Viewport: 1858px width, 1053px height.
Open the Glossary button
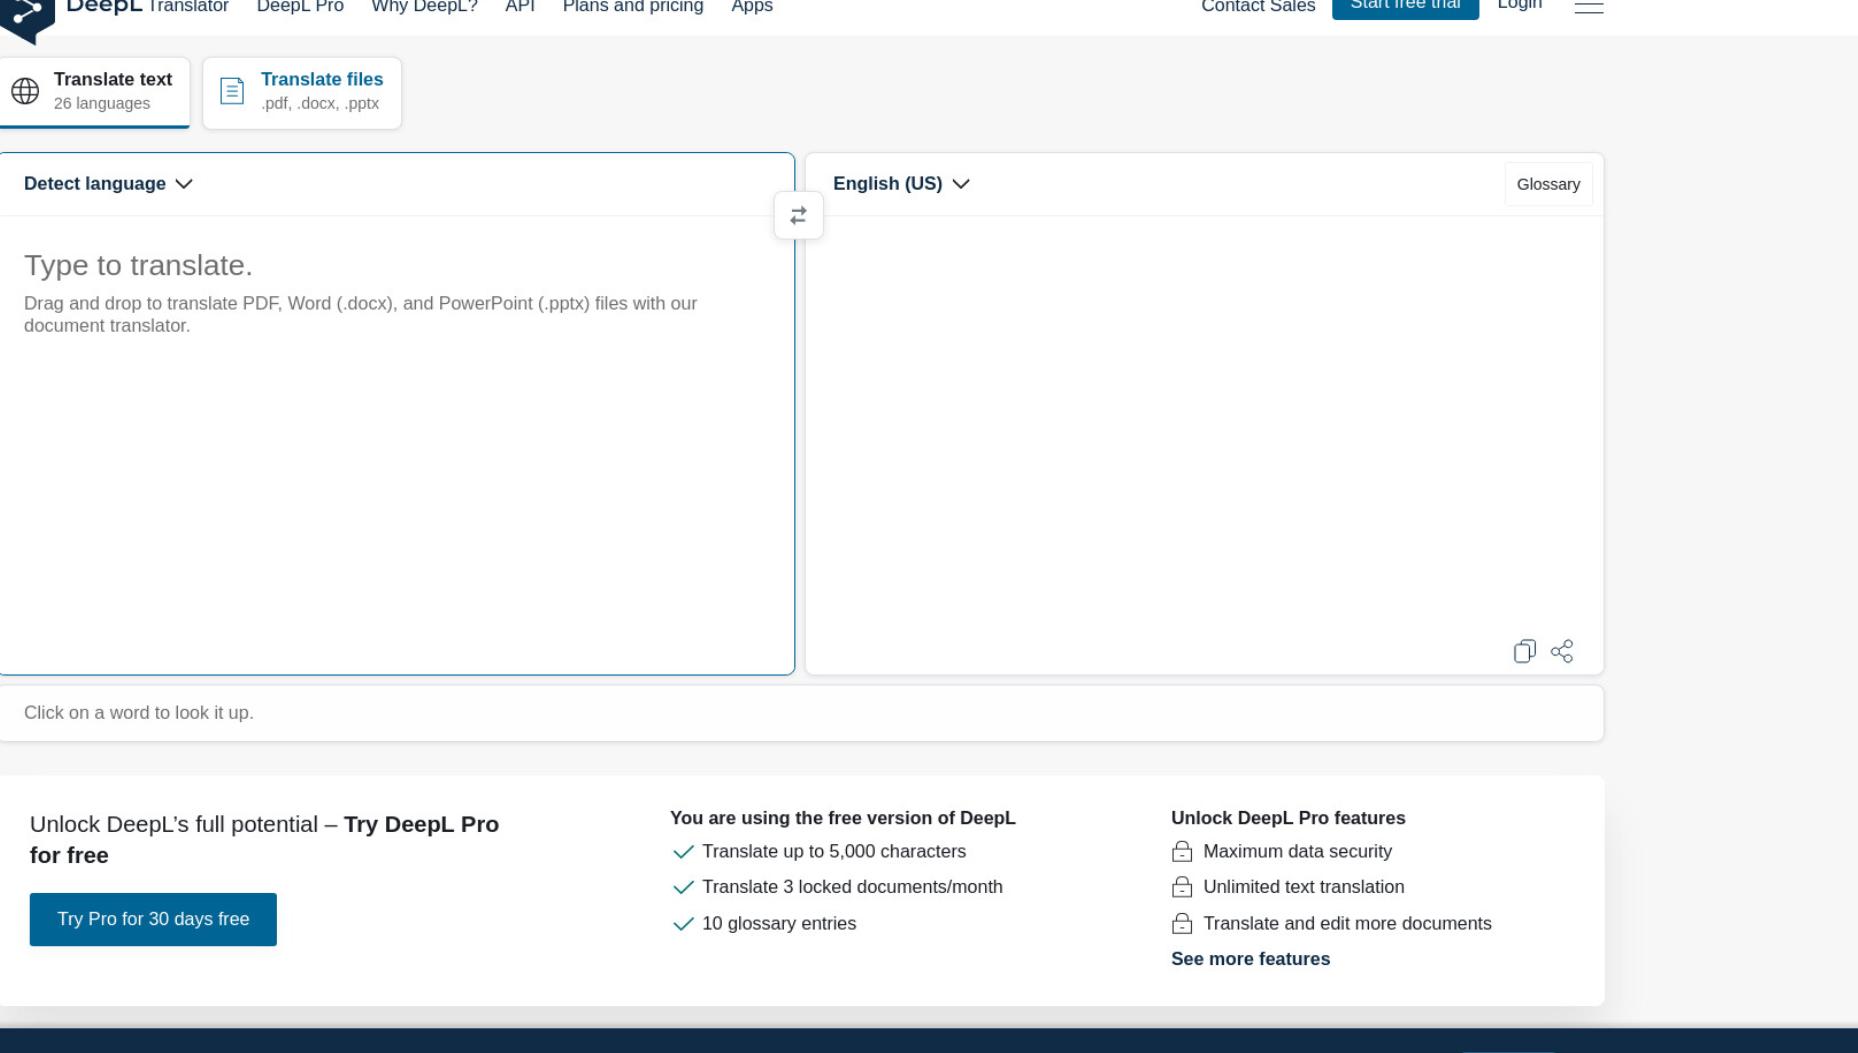(x=1548, y=184)
